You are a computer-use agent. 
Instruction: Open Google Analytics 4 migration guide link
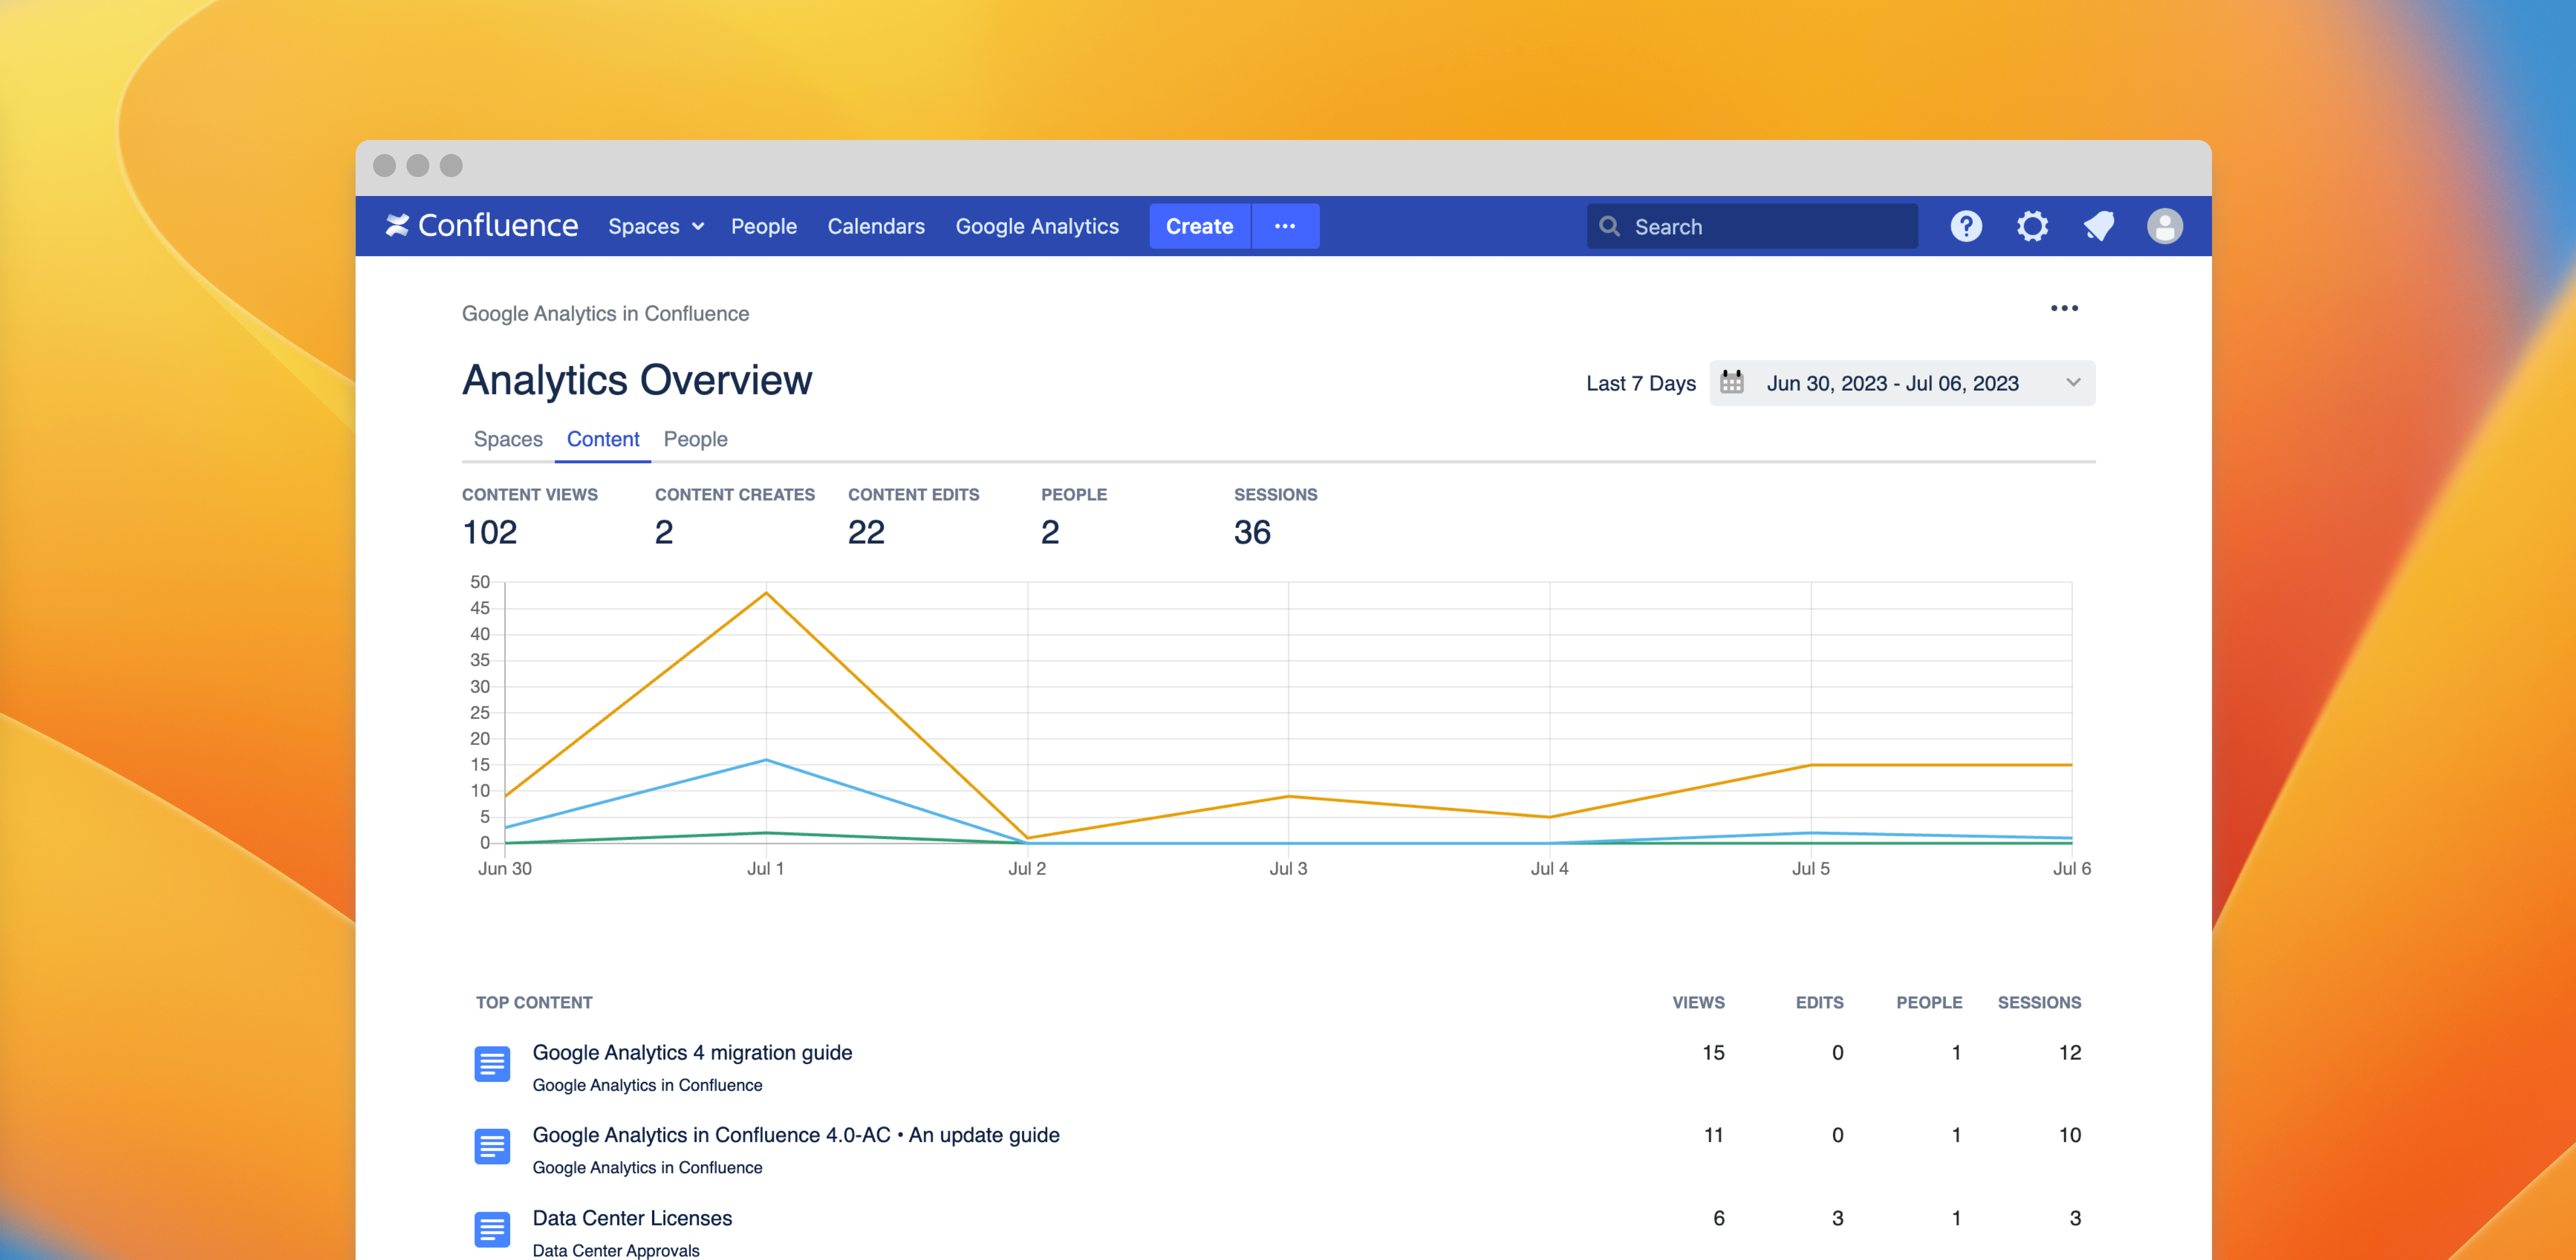pyautogui.click(x=692, y=1052)
